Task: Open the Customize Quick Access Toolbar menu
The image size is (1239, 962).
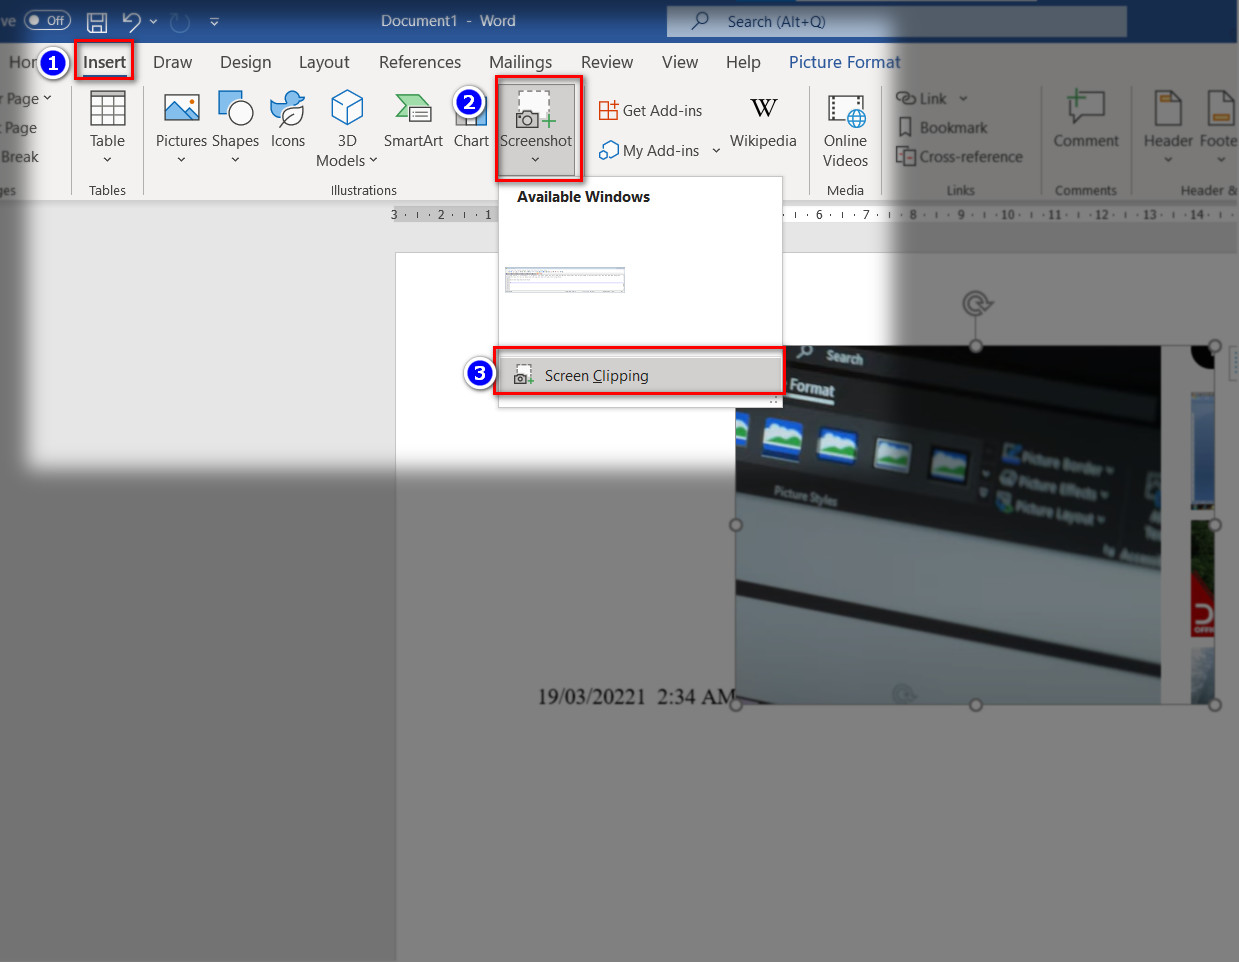Action: click(214, 21)
